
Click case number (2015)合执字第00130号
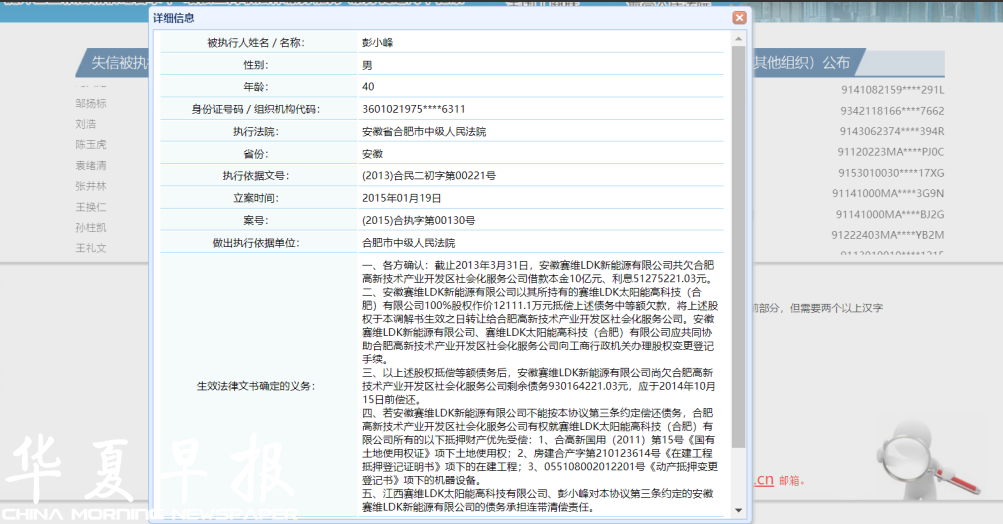418,220
